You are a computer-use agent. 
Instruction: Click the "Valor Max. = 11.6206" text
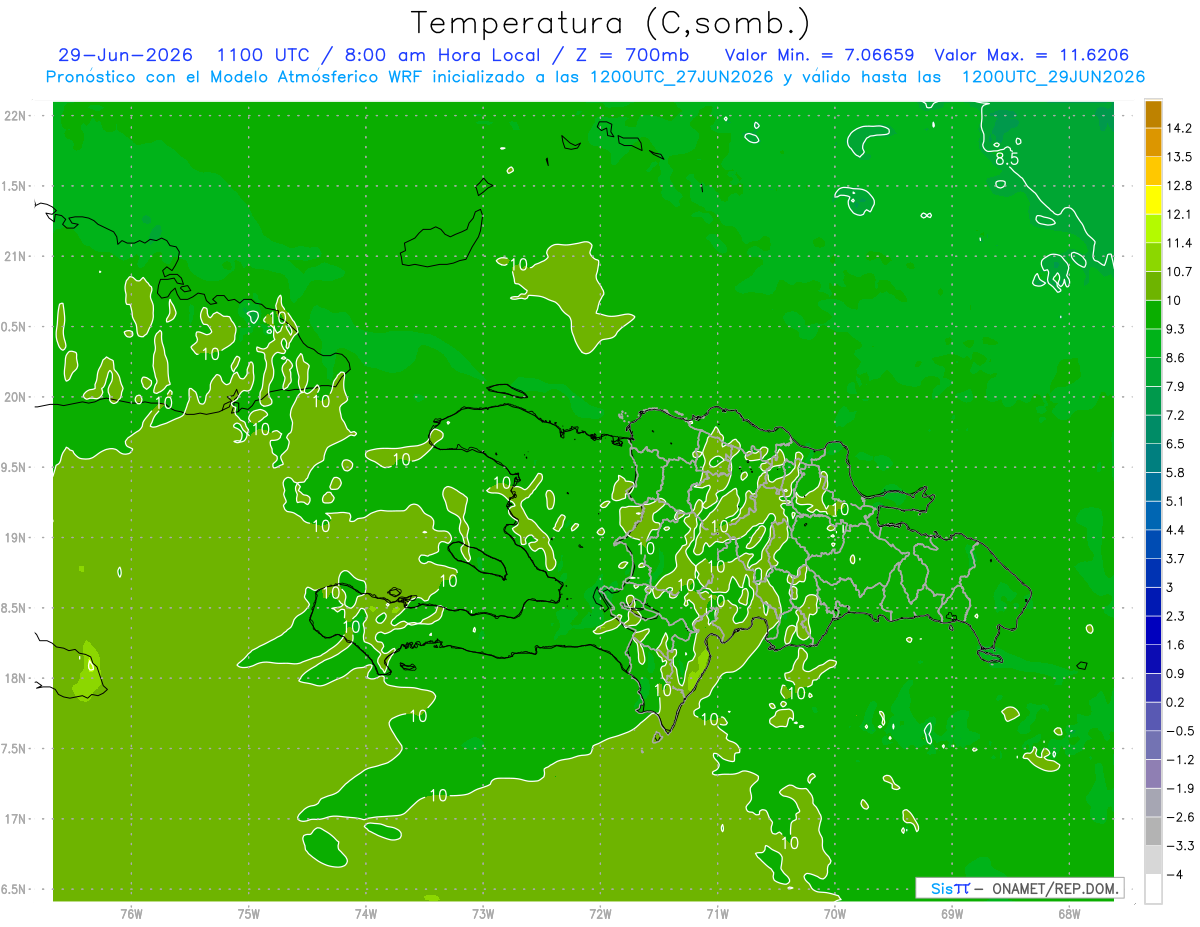click(1032, 55)
